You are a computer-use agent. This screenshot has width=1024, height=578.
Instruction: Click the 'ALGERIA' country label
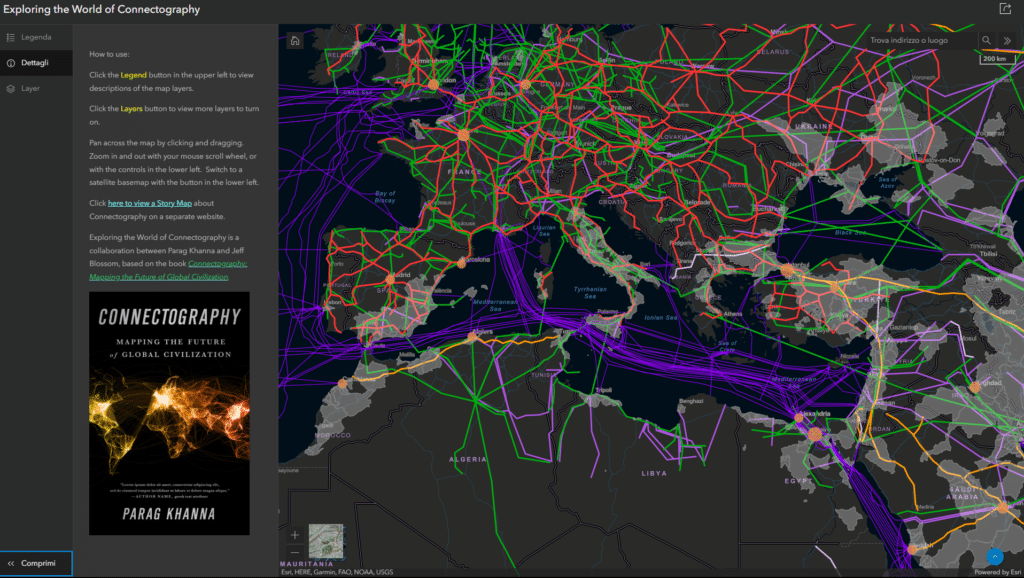pyautogui.click(x=468, y=459)
